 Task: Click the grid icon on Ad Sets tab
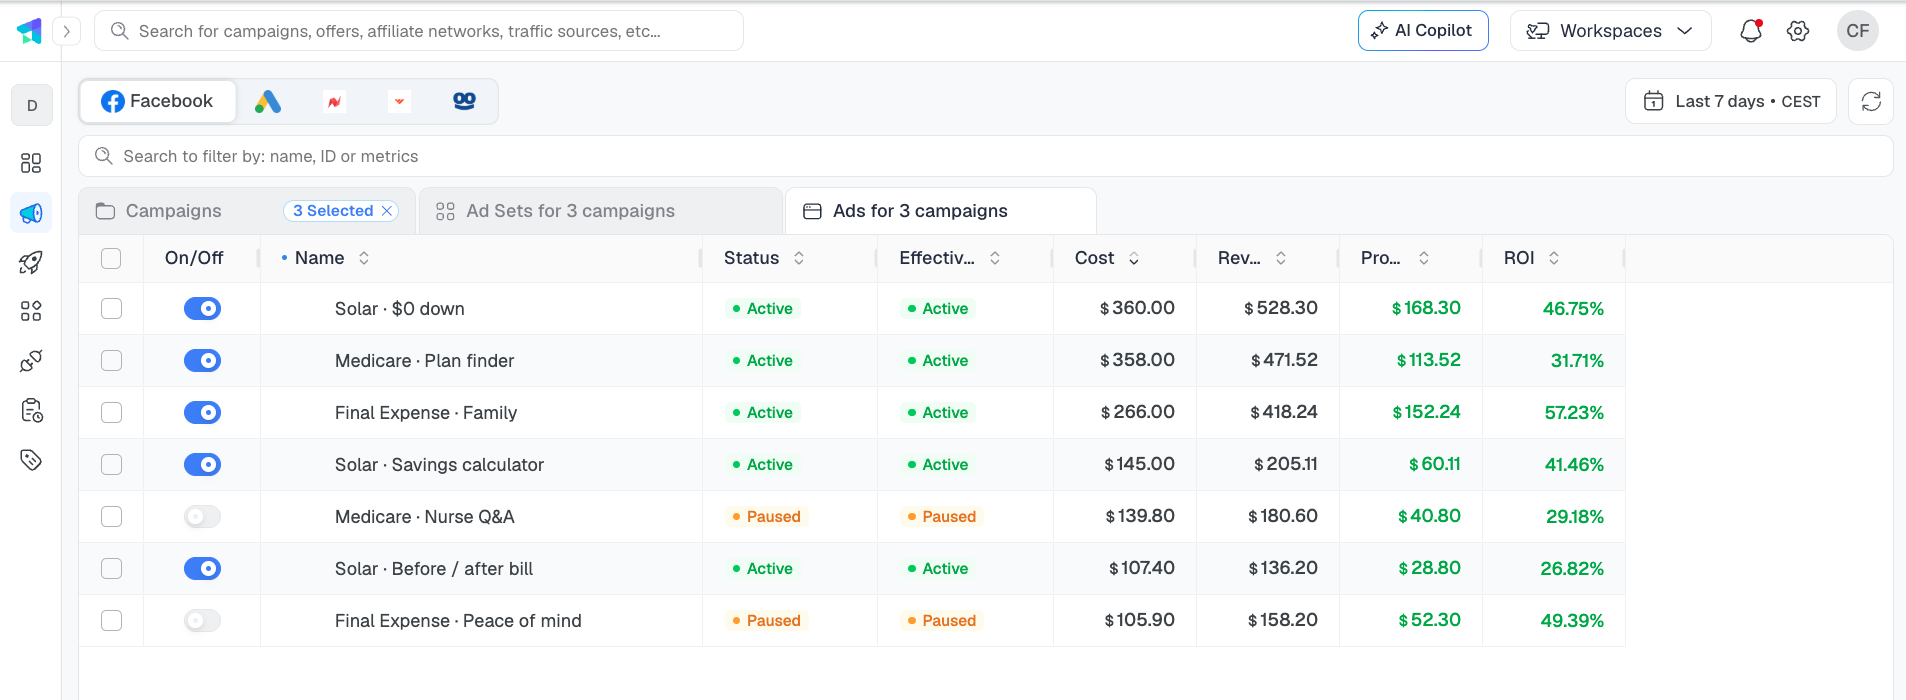pyautogui.click(x=445, y=211)
